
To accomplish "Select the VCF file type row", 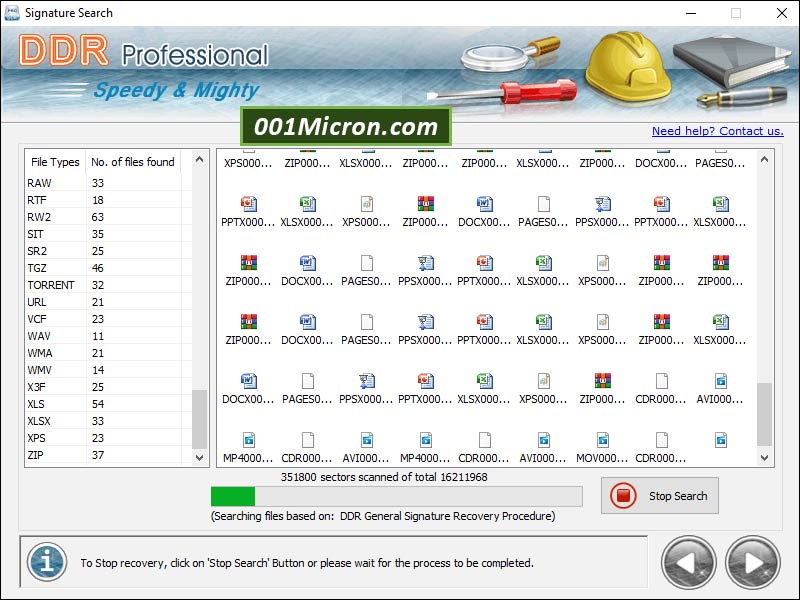I will point(104,319).
